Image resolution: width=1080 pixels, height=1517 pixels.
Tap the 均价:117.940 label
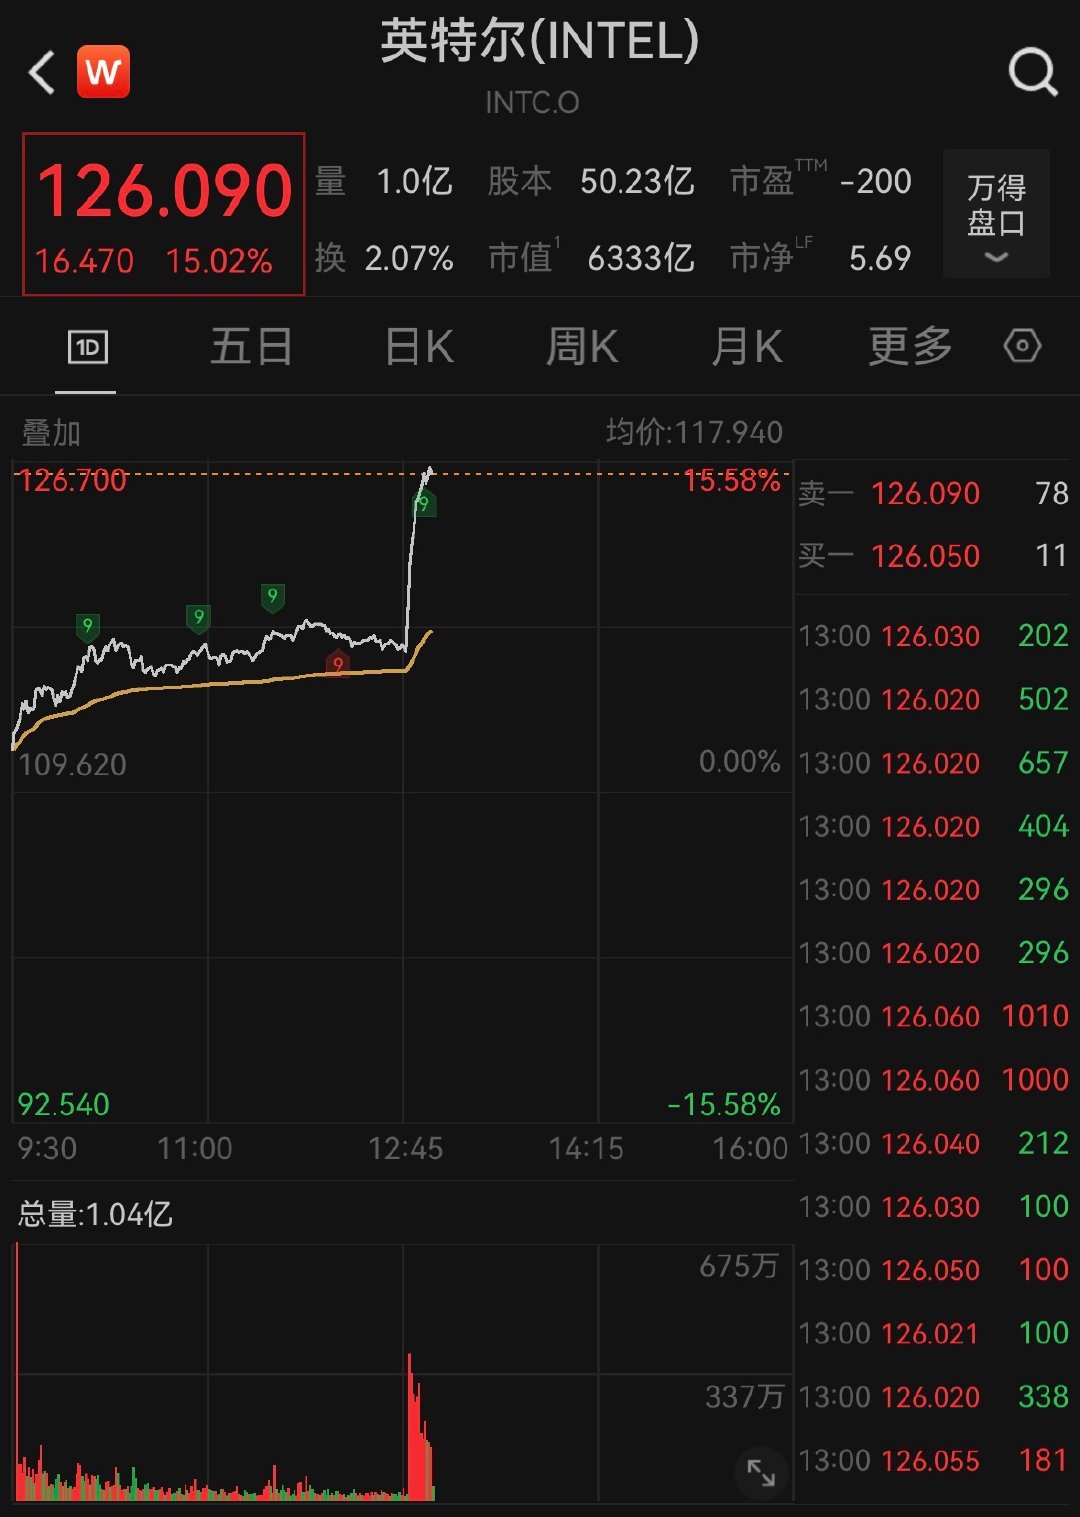[x=694, y=432]
